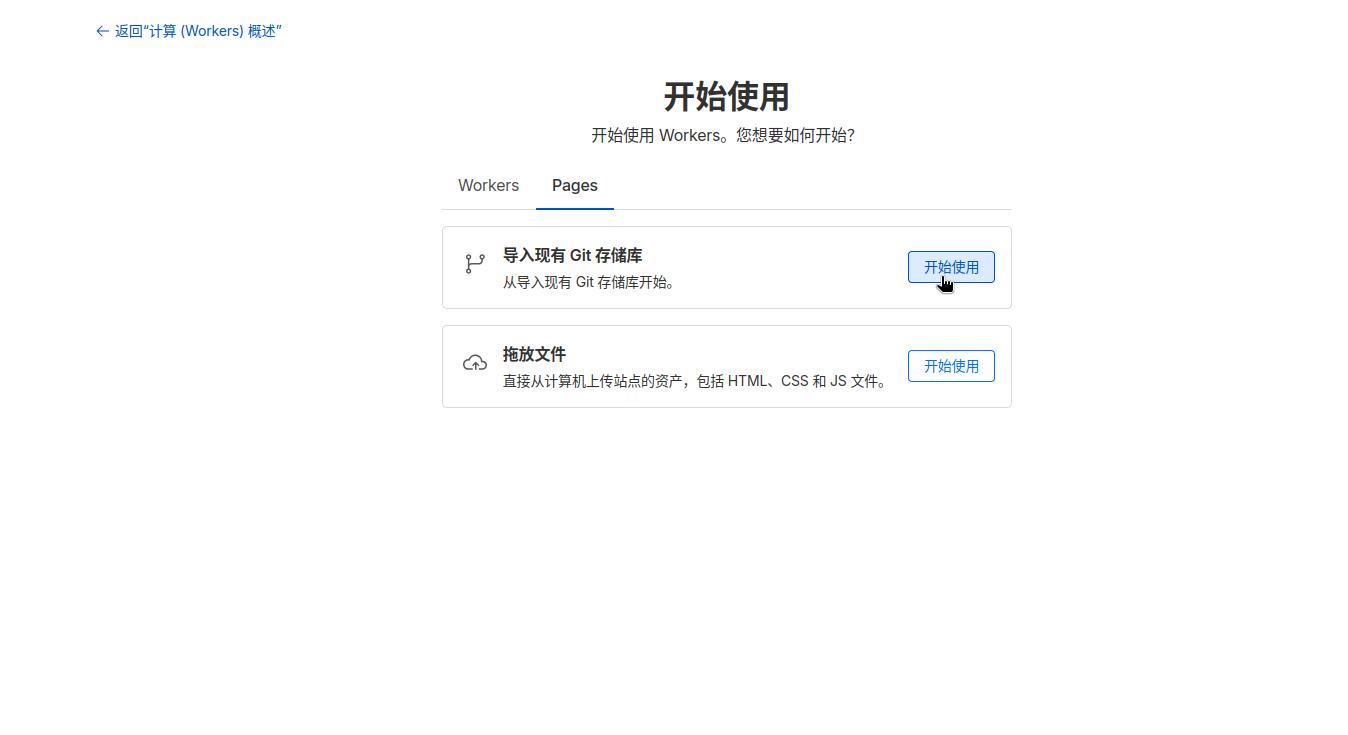
Task: Click the back arrow icon at top left
Action: coord(102,31)
